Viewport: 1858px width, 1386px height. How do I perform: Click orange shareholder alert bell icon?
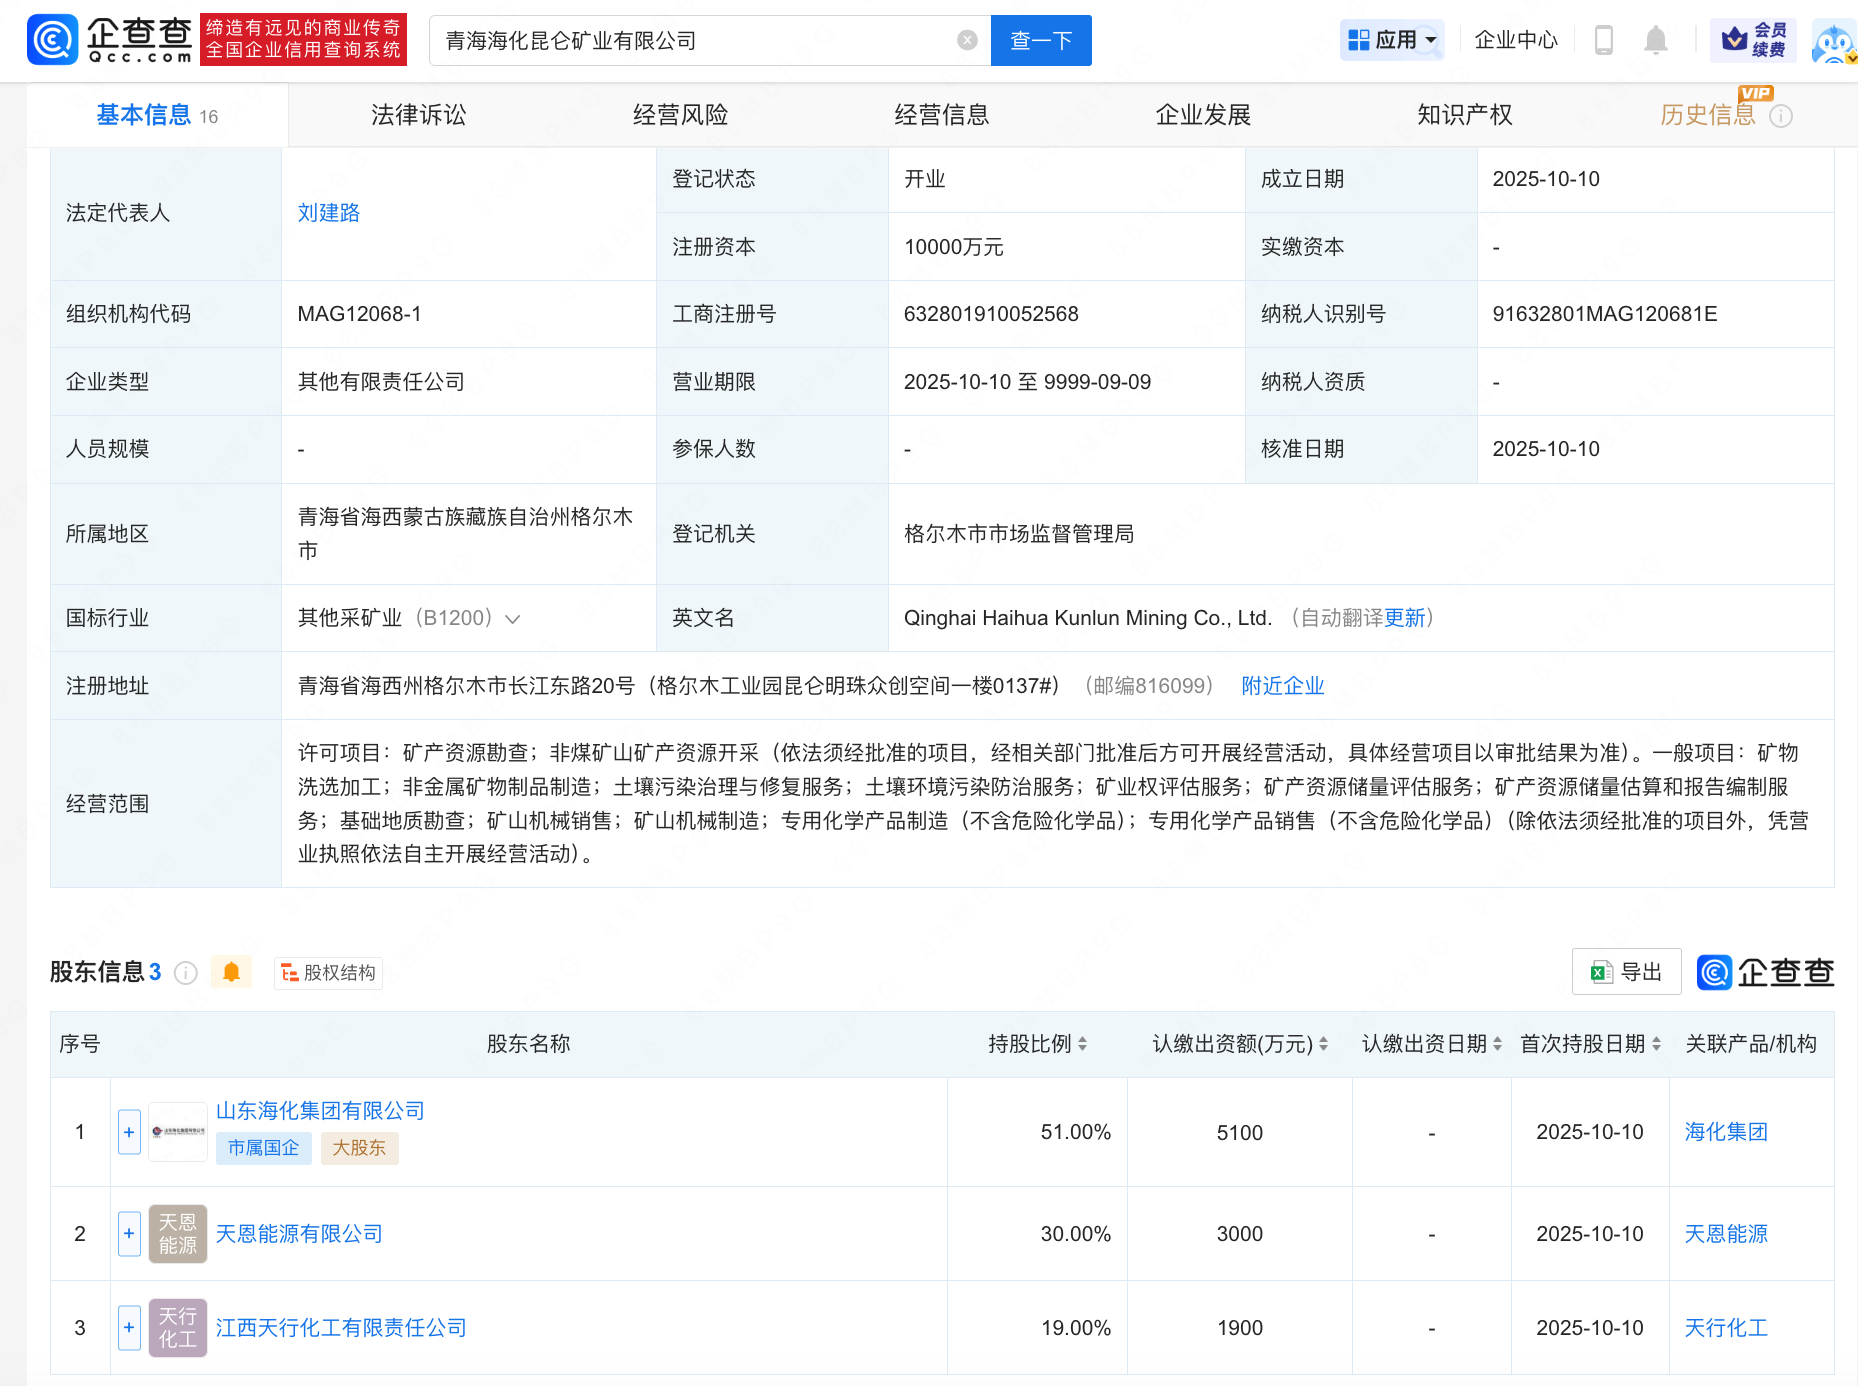(231, 972)
